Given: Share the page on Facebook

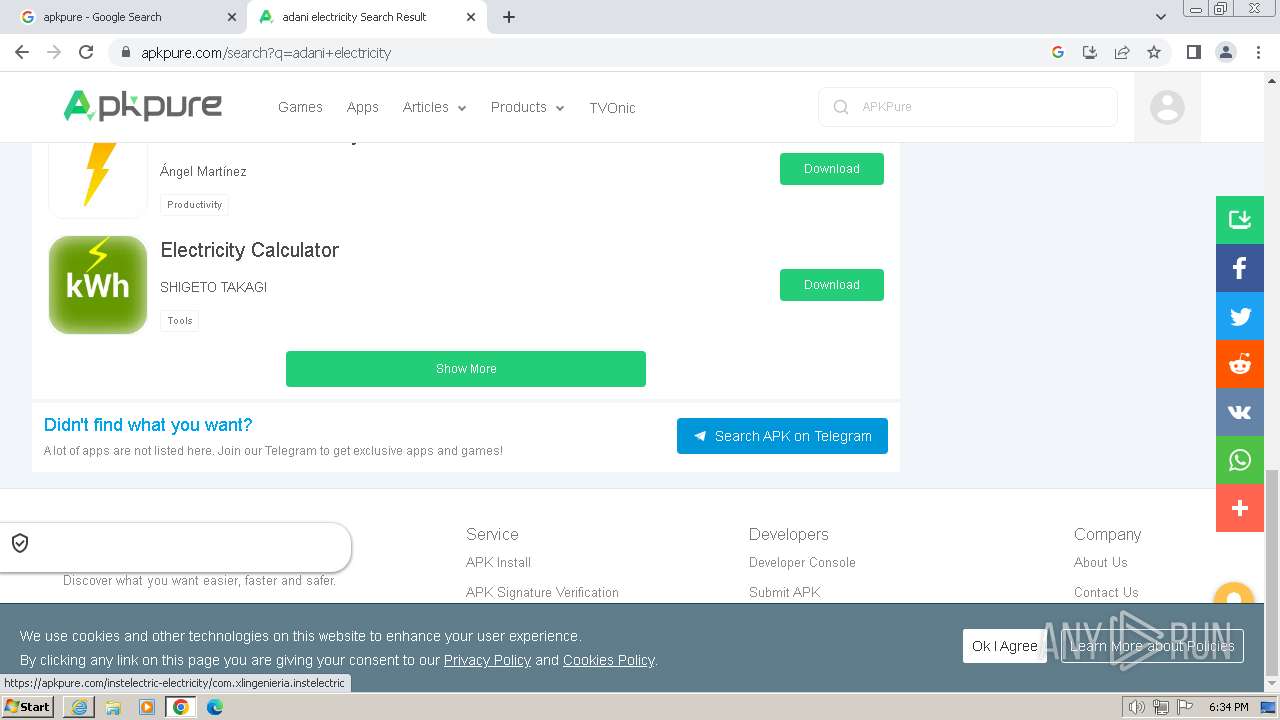Looking at the screenshot, I should coord(1240,268).
